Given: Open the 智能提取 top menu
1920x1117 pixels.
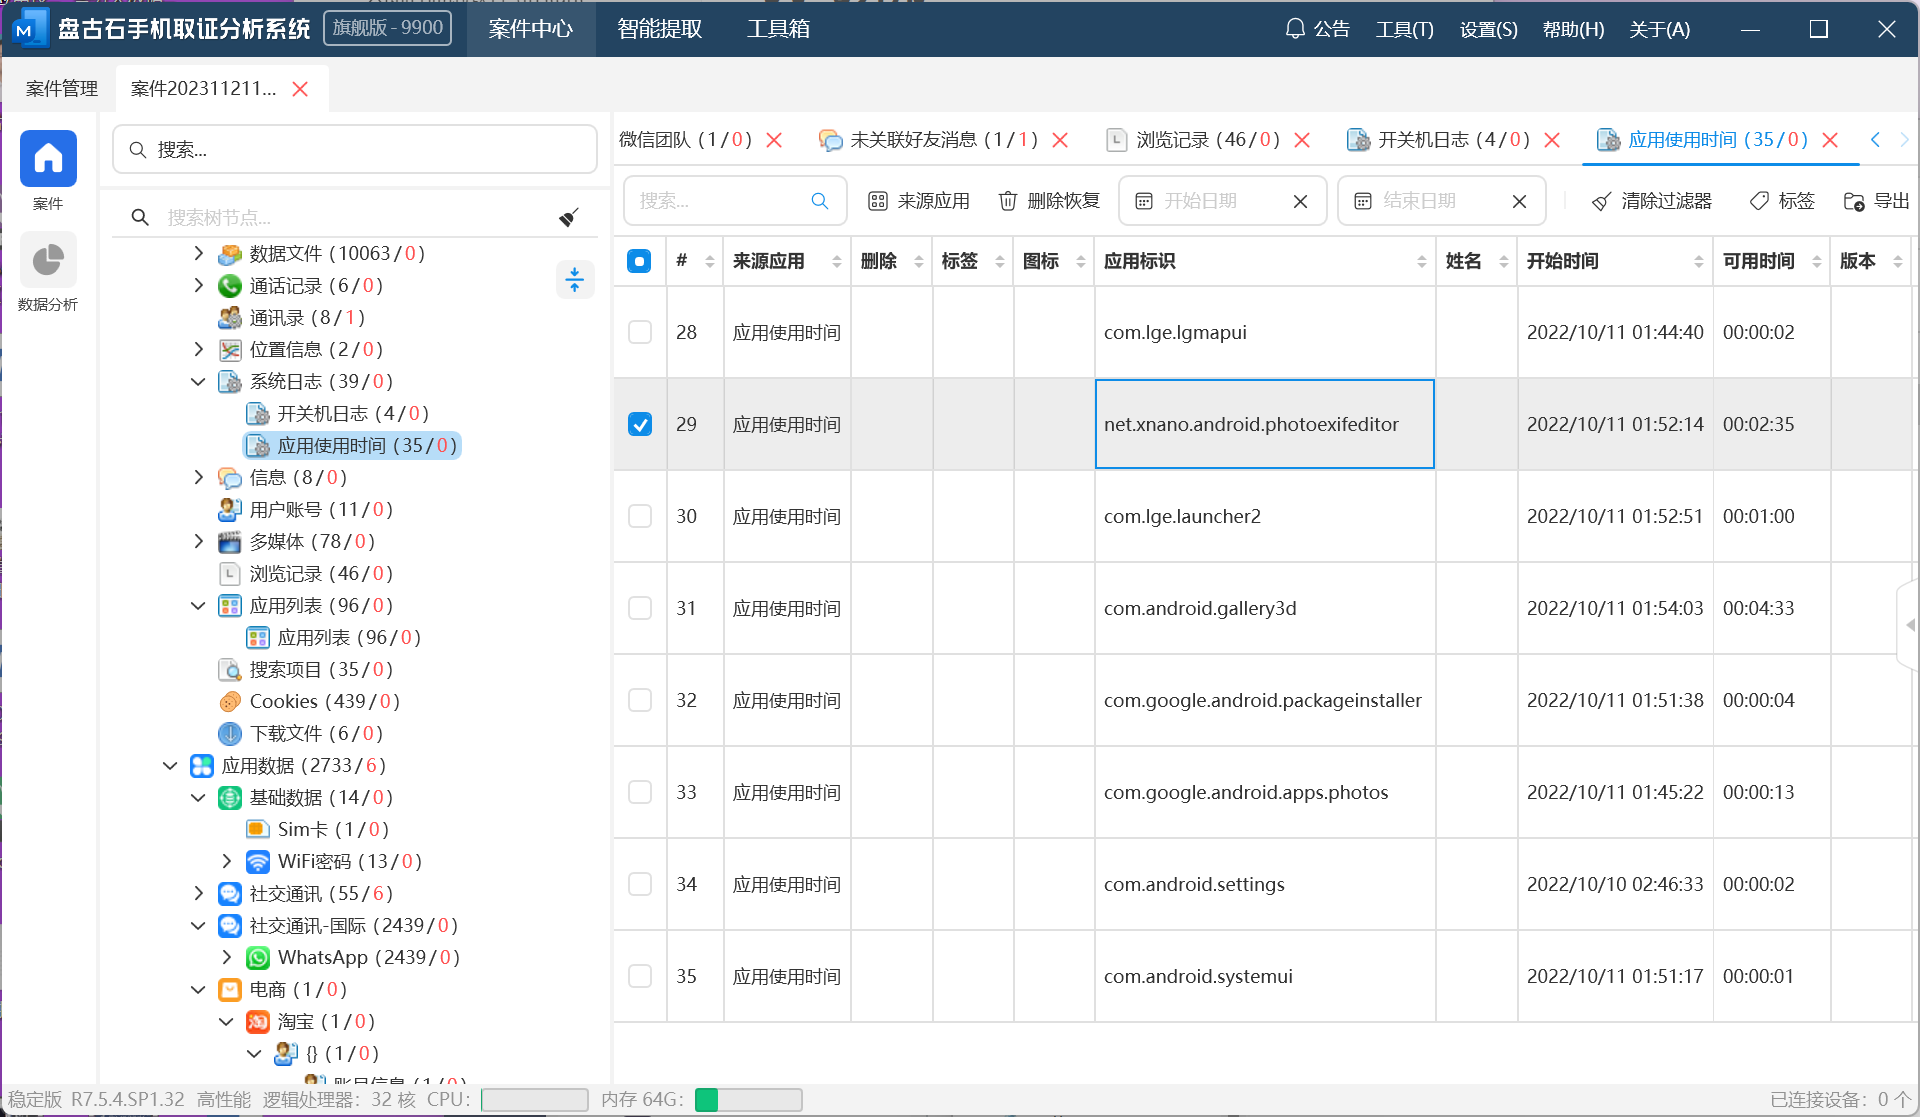Looking at the screenshot, I should point(659,29).
